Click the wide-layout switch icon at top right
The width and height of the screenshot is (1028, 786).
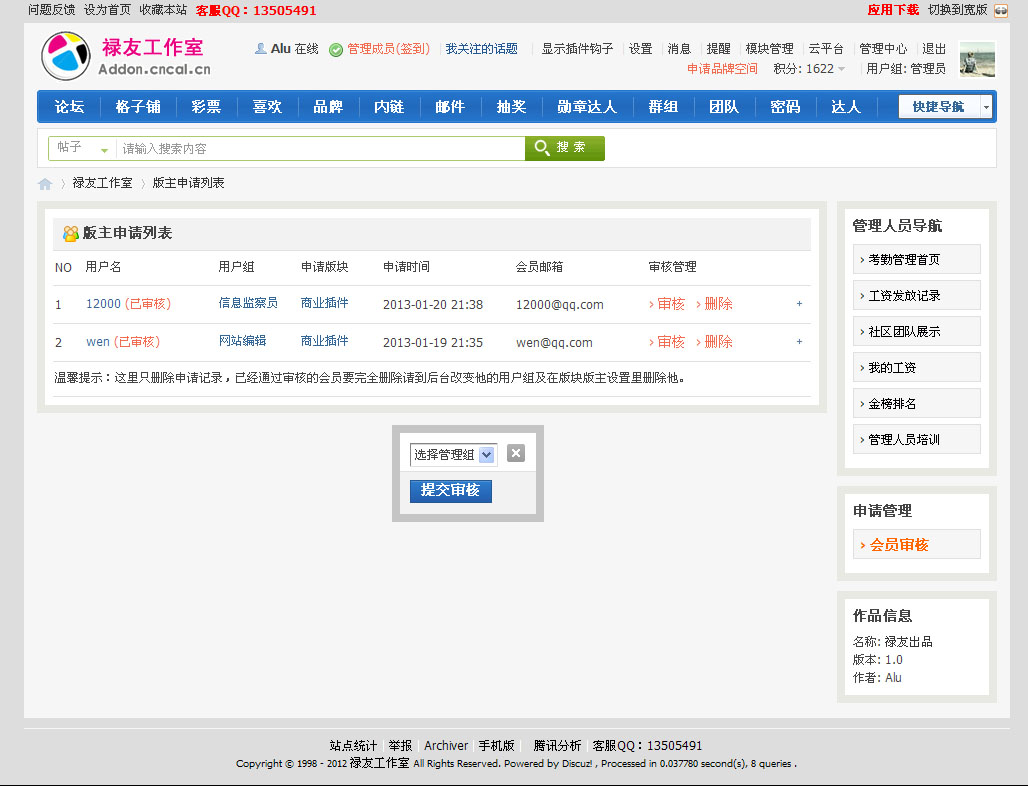pyautogui.click(x=1000, y=10)
